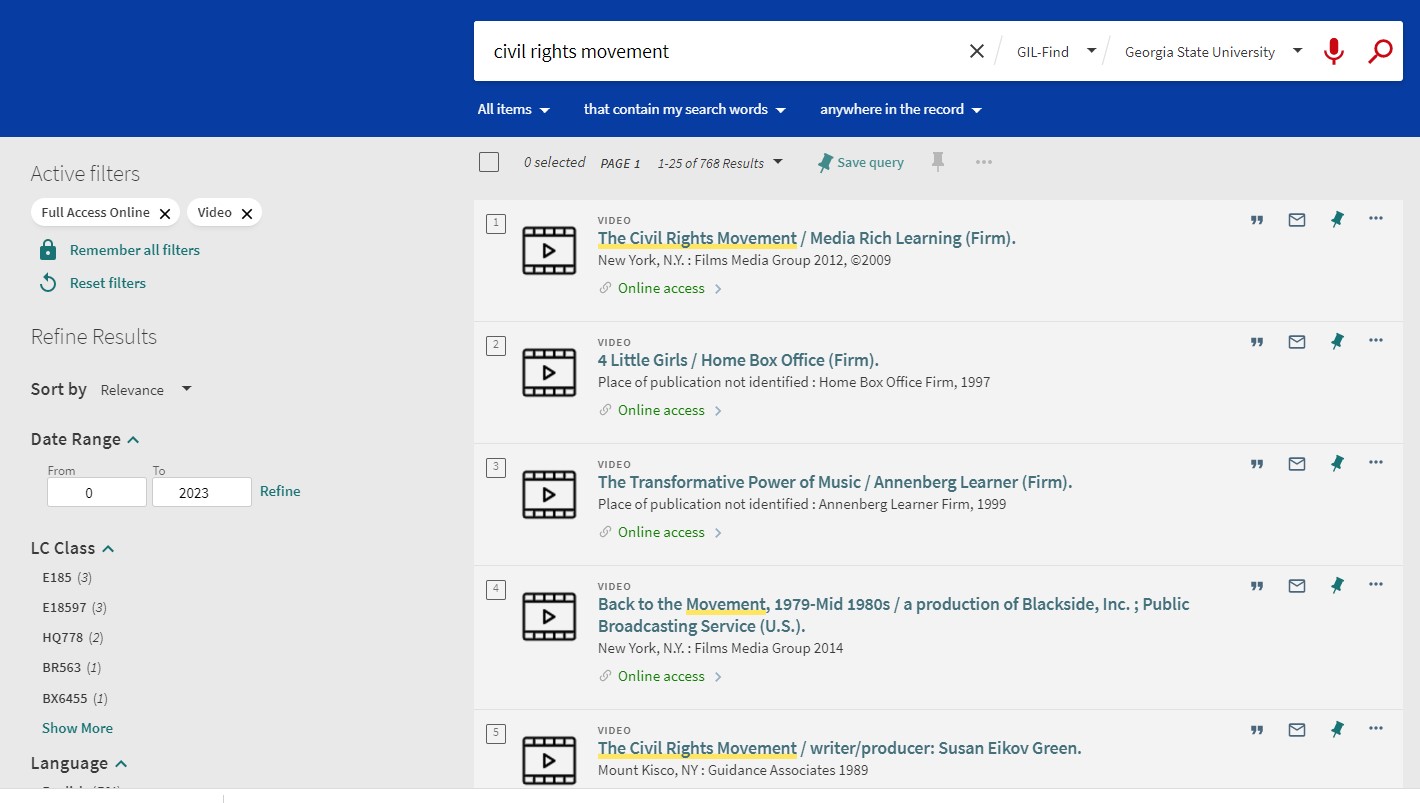Open the ellipsis menu in the results toolbar
The width and height of the screenshot is (1420, 803).
pos(983,161)
